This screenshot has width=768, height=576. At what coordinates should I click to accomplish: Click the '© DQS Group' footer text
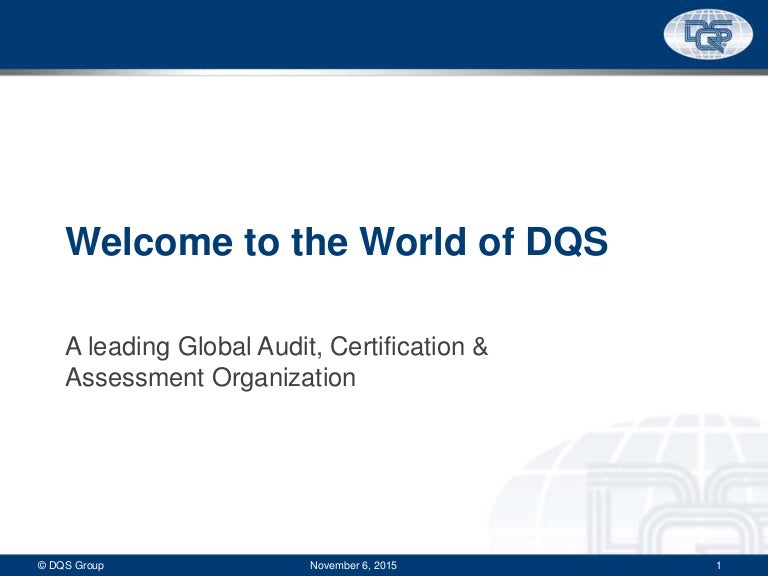[x=71, y=565]
